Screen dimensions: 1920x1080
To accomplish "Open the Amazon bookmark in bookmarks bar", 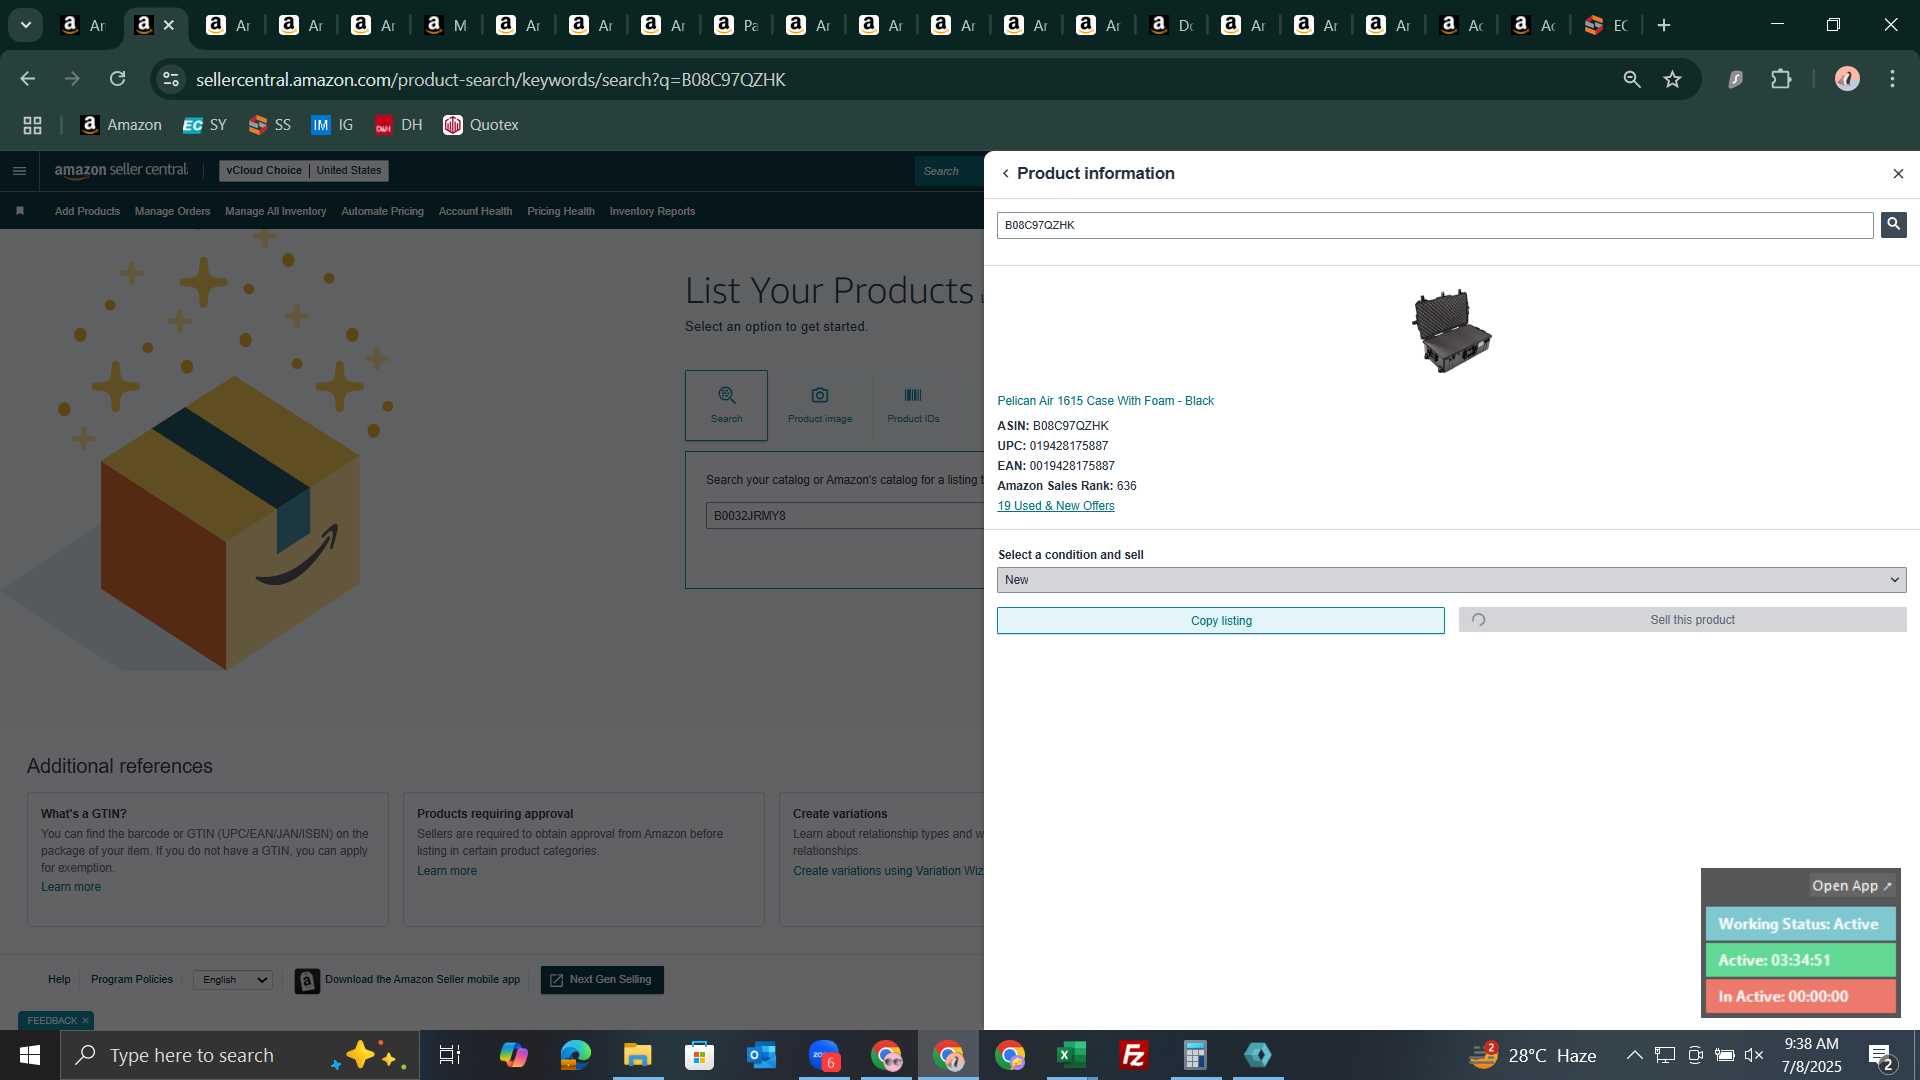I will [x=121, y=125].
